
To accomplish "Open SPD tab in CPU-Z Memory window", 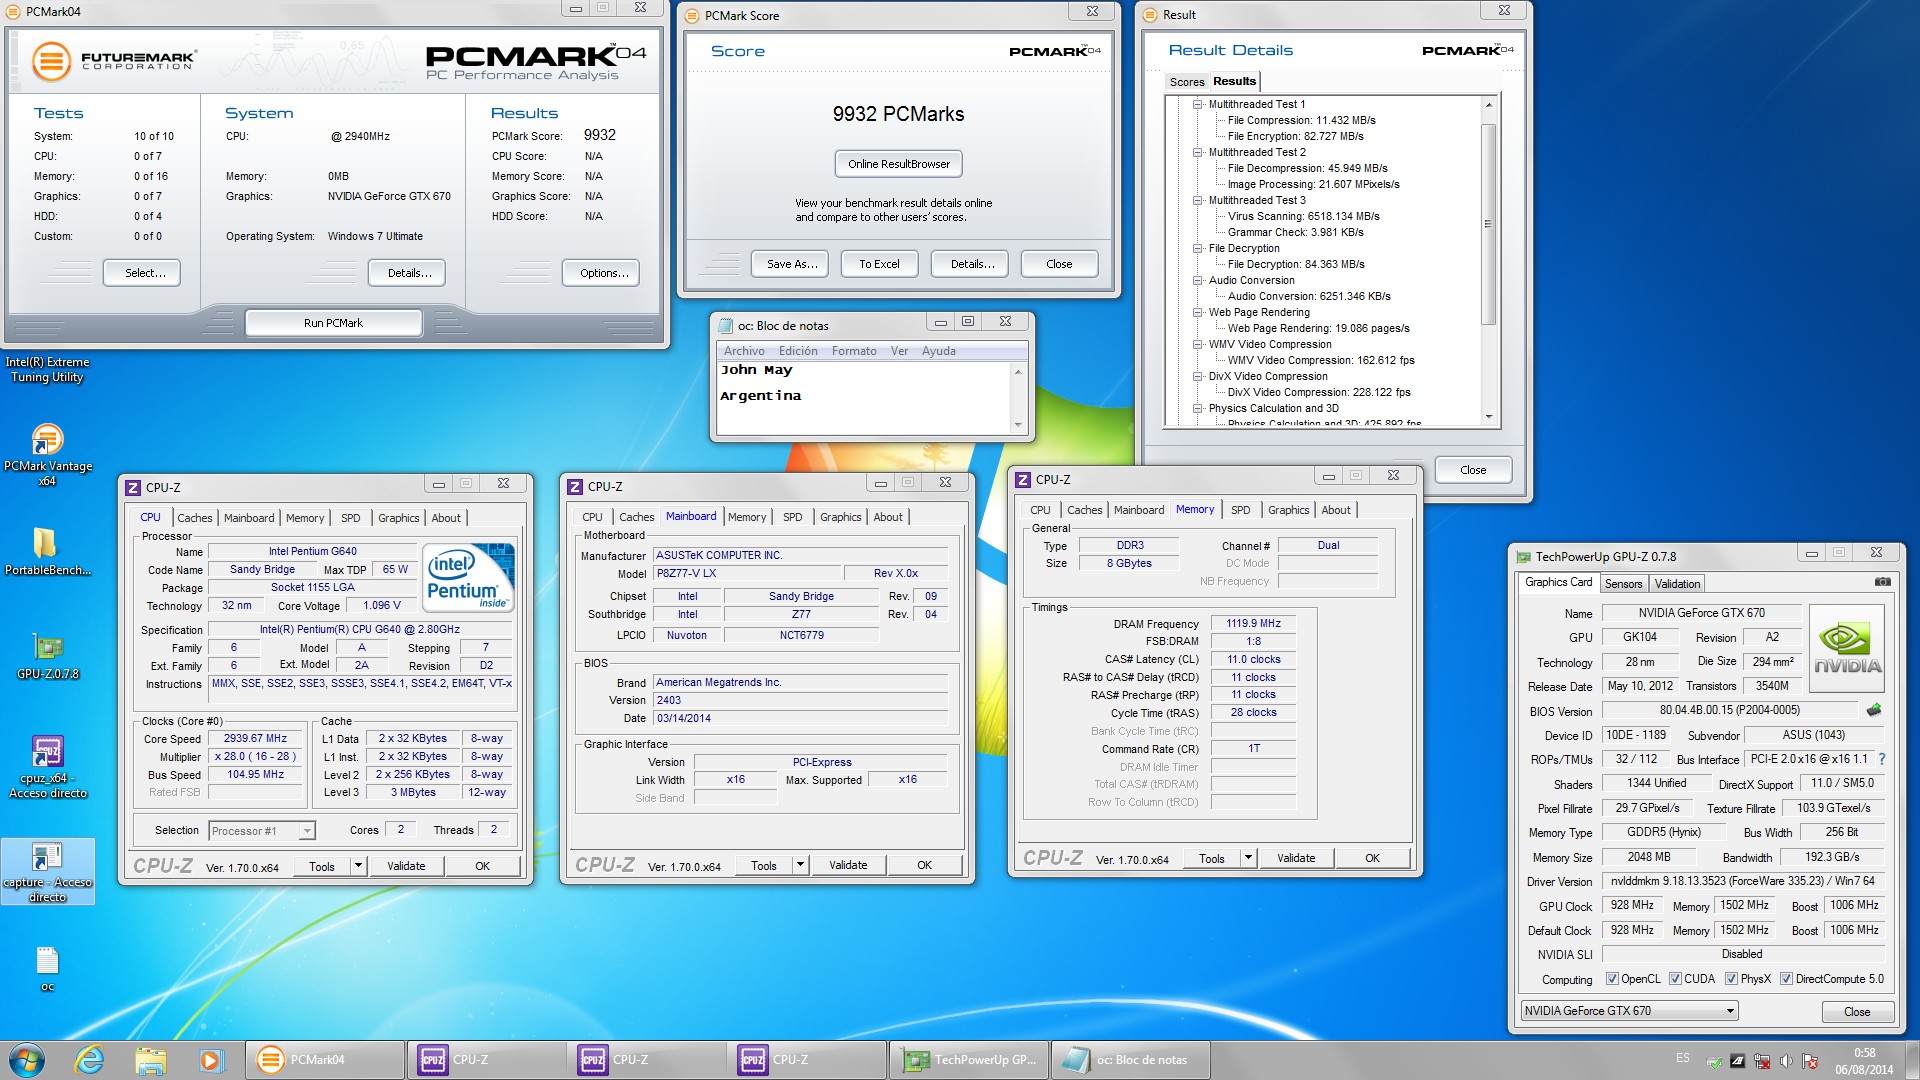I will tap(1240, 510).
